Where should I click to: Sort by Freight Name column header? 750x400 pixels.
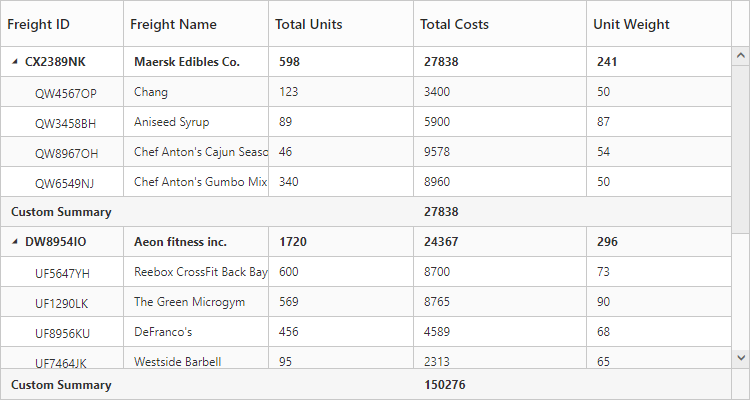(x=173, y=24)
